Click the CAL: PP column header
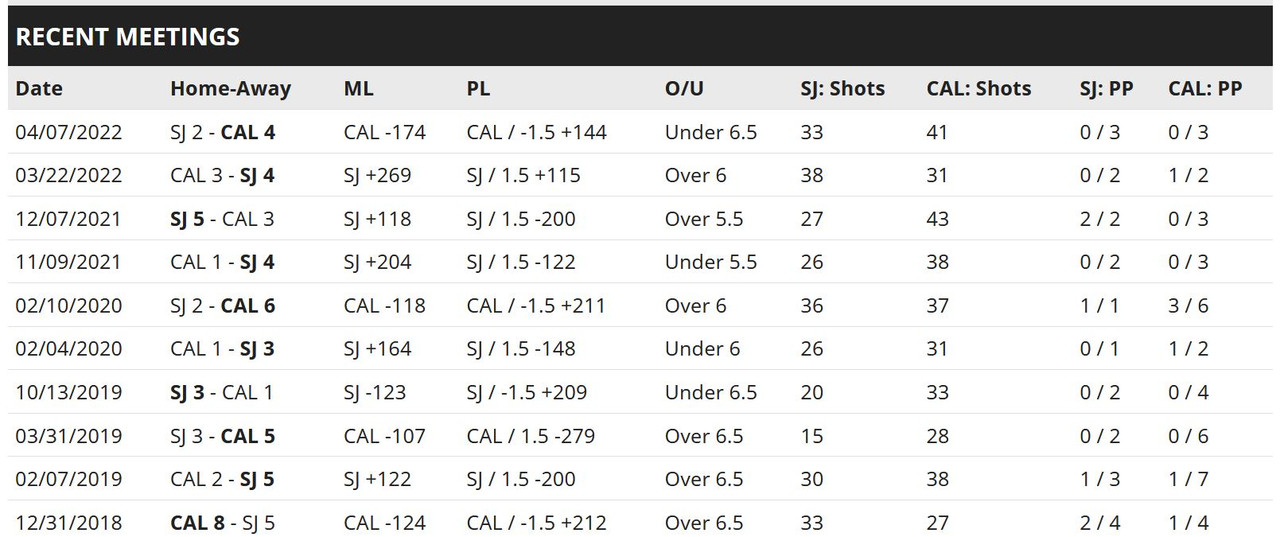The height and width of the screenshot is (537, 1280). 1205,88
